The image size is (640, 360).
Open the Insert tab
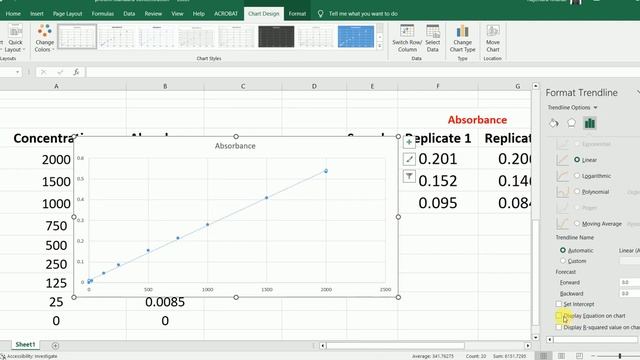[x=37, y=14]
